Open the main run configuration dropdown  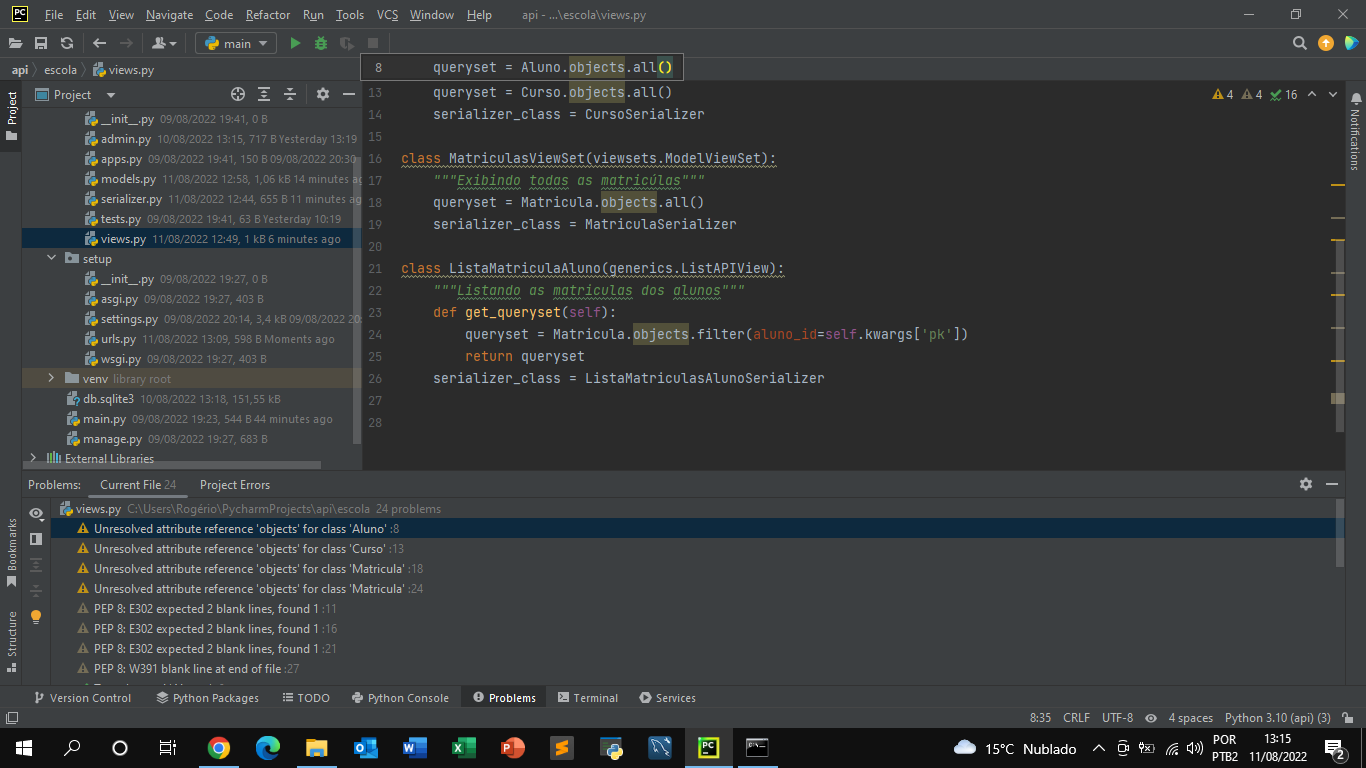click(236, 43)
